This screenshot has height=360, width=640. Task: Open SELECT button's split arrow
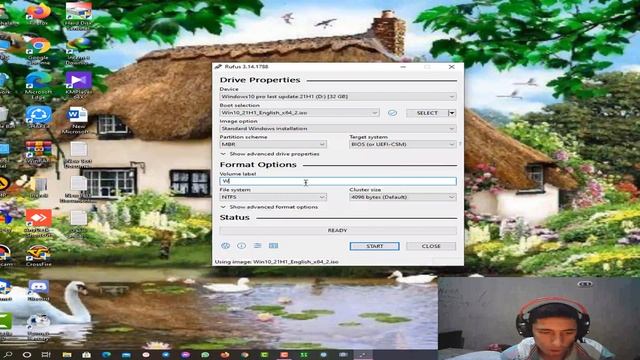pyautogui.click(x=452, y=113)
